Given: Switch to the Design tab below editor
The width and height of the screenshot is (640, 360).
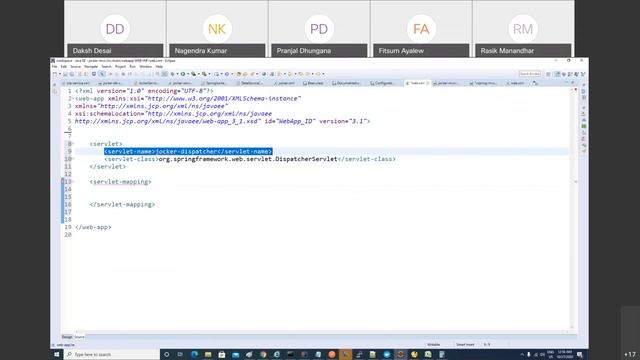Looking at the screenshot, I should pyautogui.click(x=67, y=337).
